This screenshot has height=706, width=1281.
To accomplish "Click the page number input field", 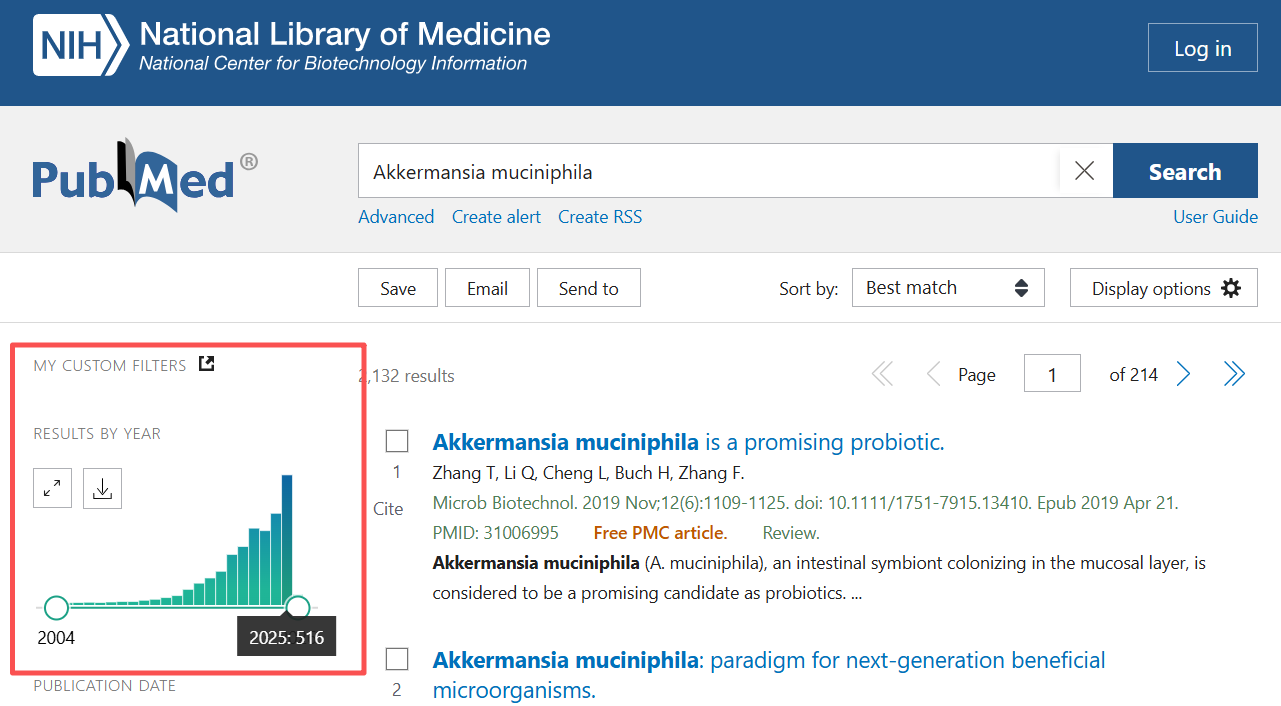I will (1052, 375).
